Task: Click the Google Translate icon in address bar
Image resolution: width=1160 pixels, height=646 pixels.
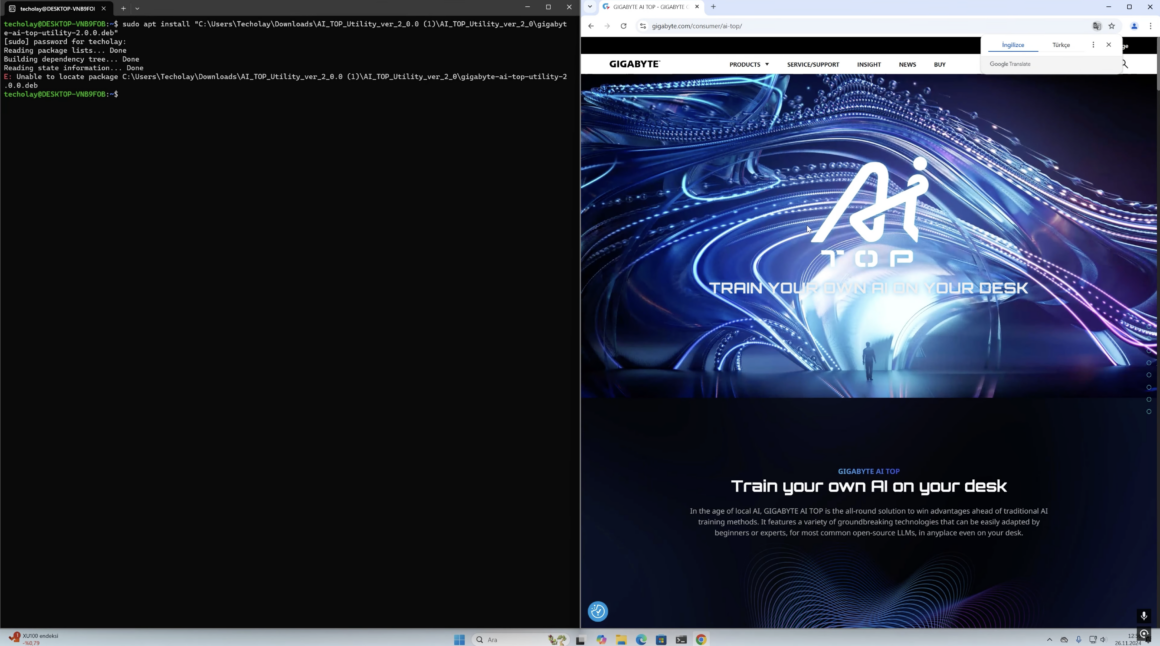Action: (x=1096, y=26)
